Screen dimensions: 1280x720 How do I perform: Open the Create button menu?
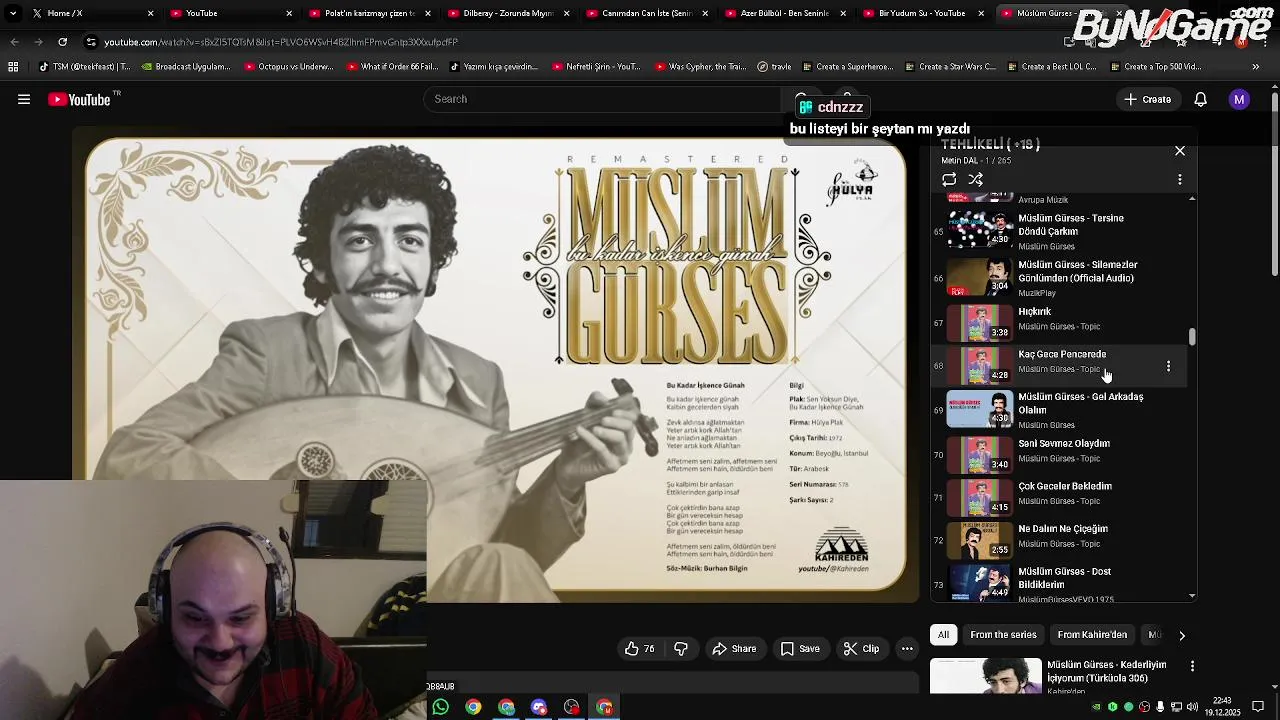1147,99
